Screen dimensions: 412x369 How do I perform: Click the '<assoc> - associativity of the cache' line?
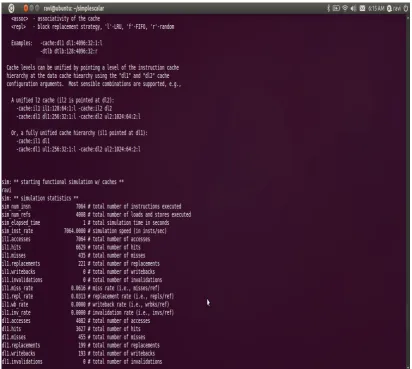point(55,18)
